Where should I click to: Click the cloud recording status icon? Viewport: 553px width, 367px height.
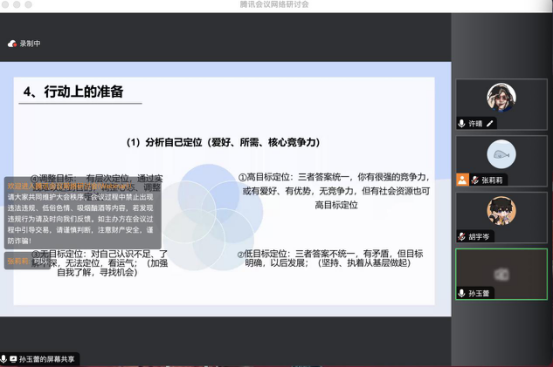[x=12, y=44]
